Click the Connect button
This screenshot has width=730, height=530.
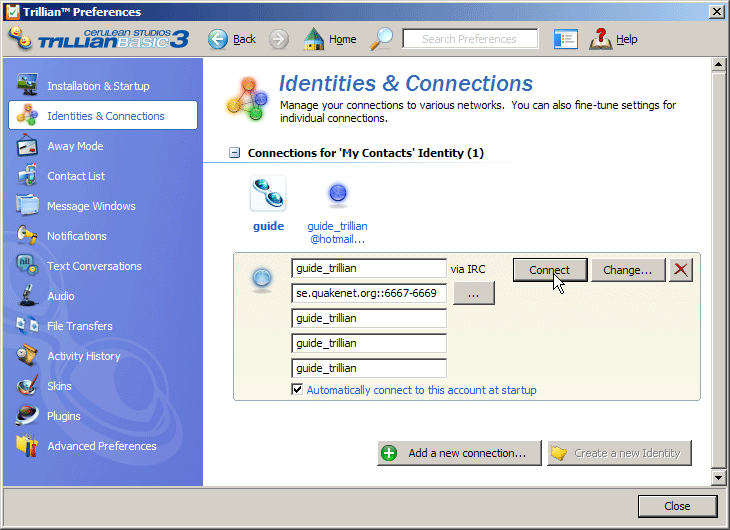pos(550,270)
